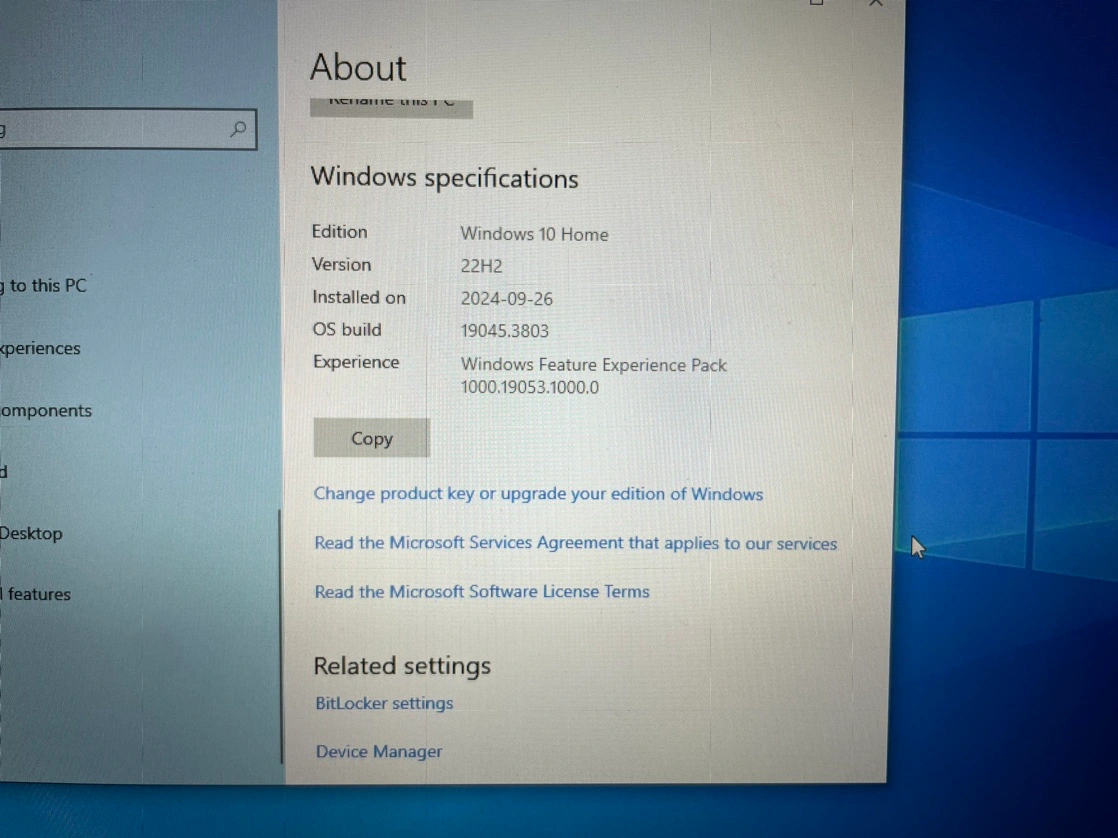Image resolution: width=1118 pixels, height=838 pixels.
Task: Select sidebar item ending in 'Desktop'
Action: pyautogui.click(x=31, y=533)
